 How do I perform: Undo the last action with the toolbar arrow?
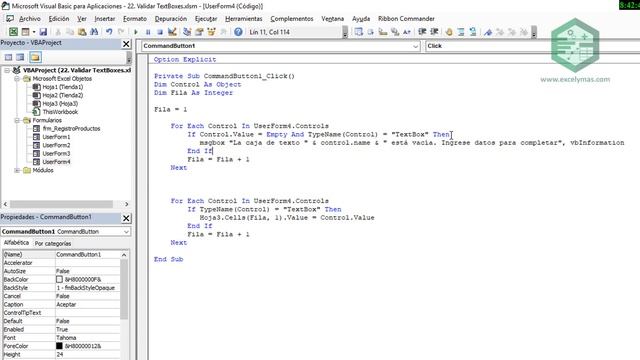coord(109,32)
